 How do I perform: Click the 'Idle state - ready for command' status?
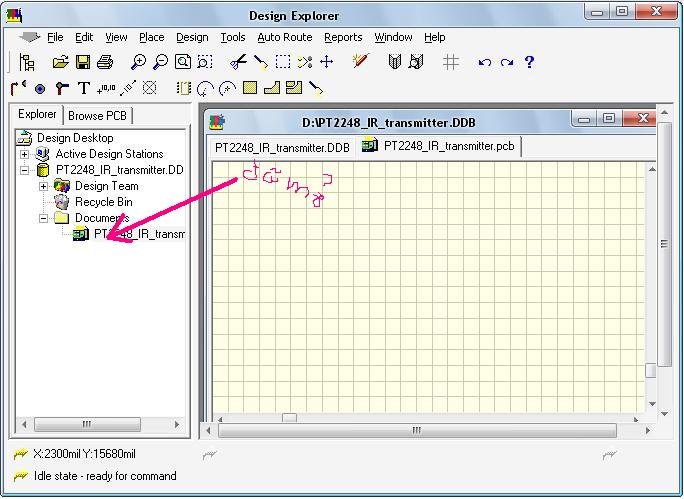[105, 476]
